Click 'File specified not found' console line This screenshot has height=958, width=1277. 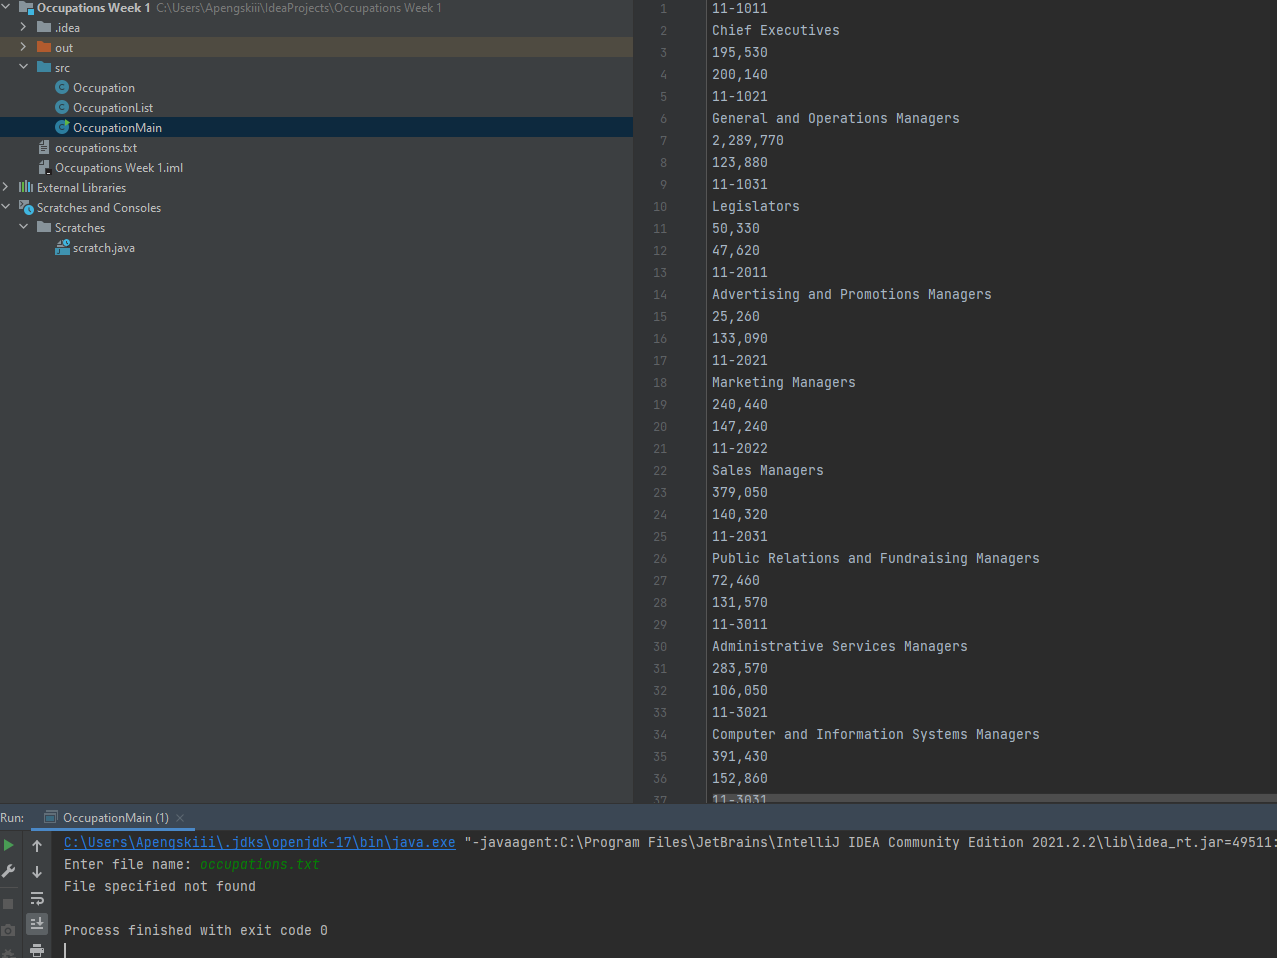click(x=160, y=886)
